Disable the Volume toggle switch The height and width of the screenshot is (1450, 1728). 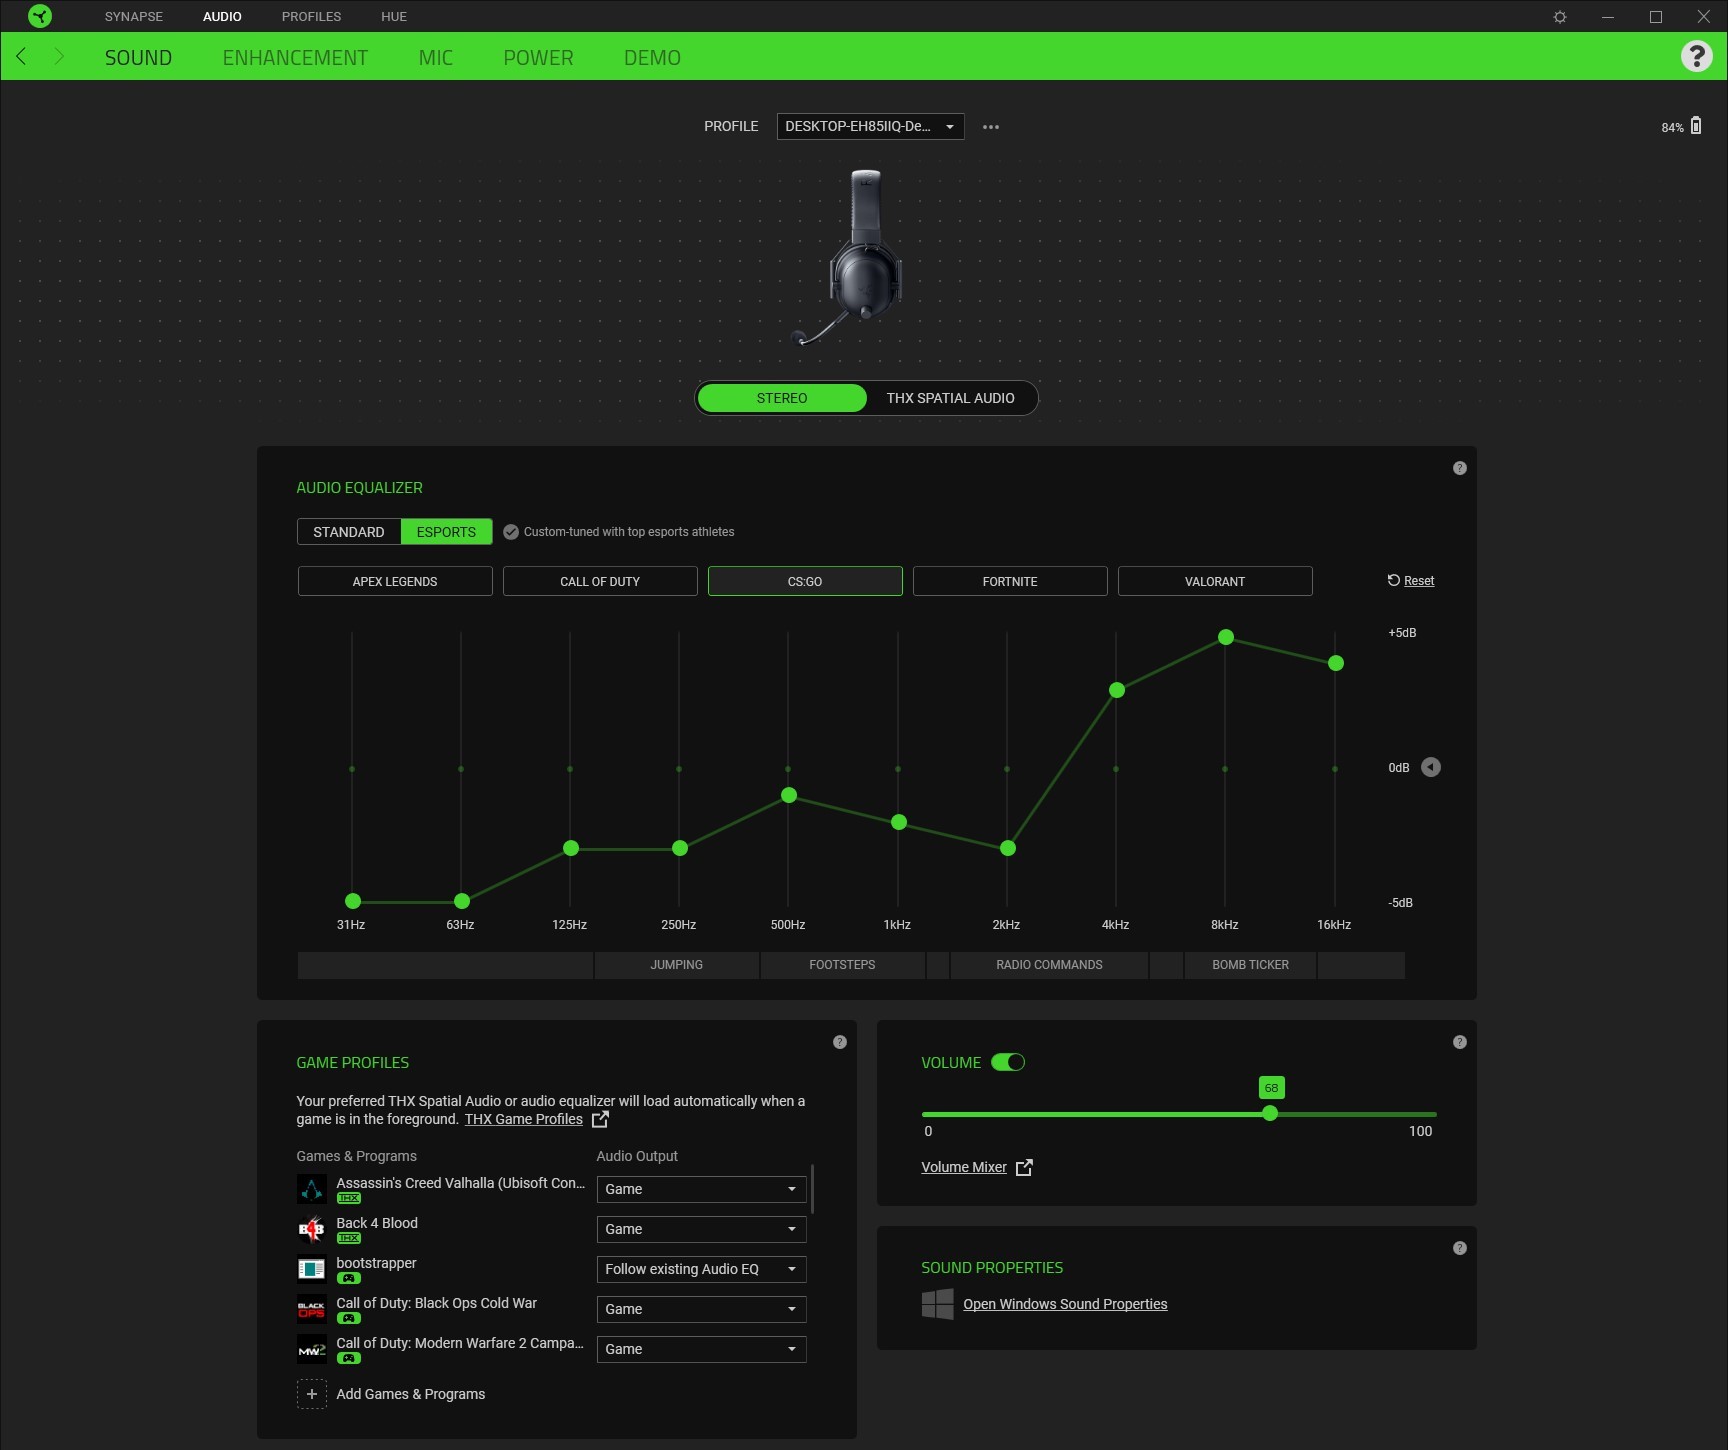click(1010, 1062)
